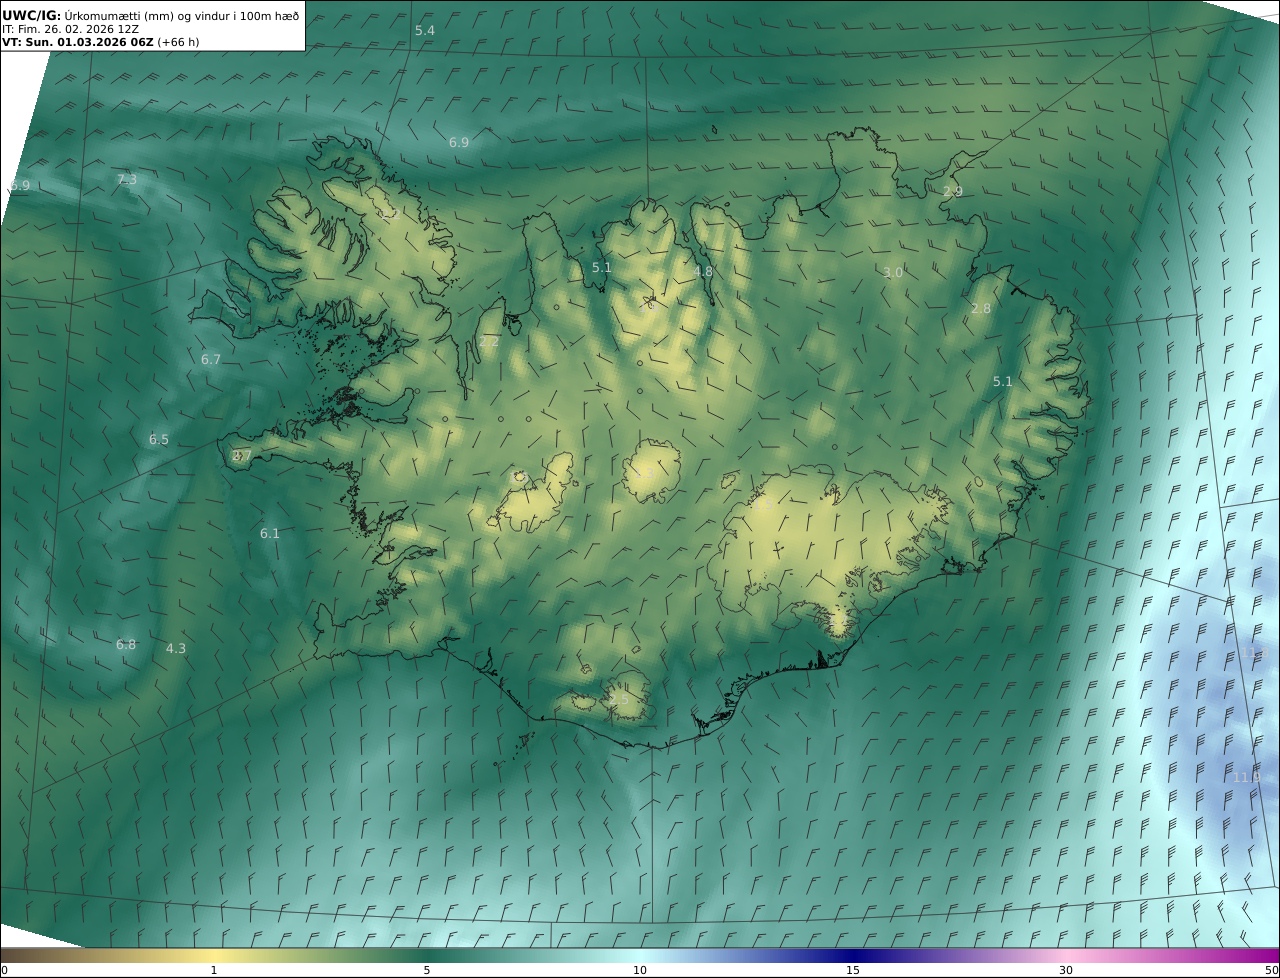
Task: Click the colorbar tick label "15"
Action: tap(853, 970)
